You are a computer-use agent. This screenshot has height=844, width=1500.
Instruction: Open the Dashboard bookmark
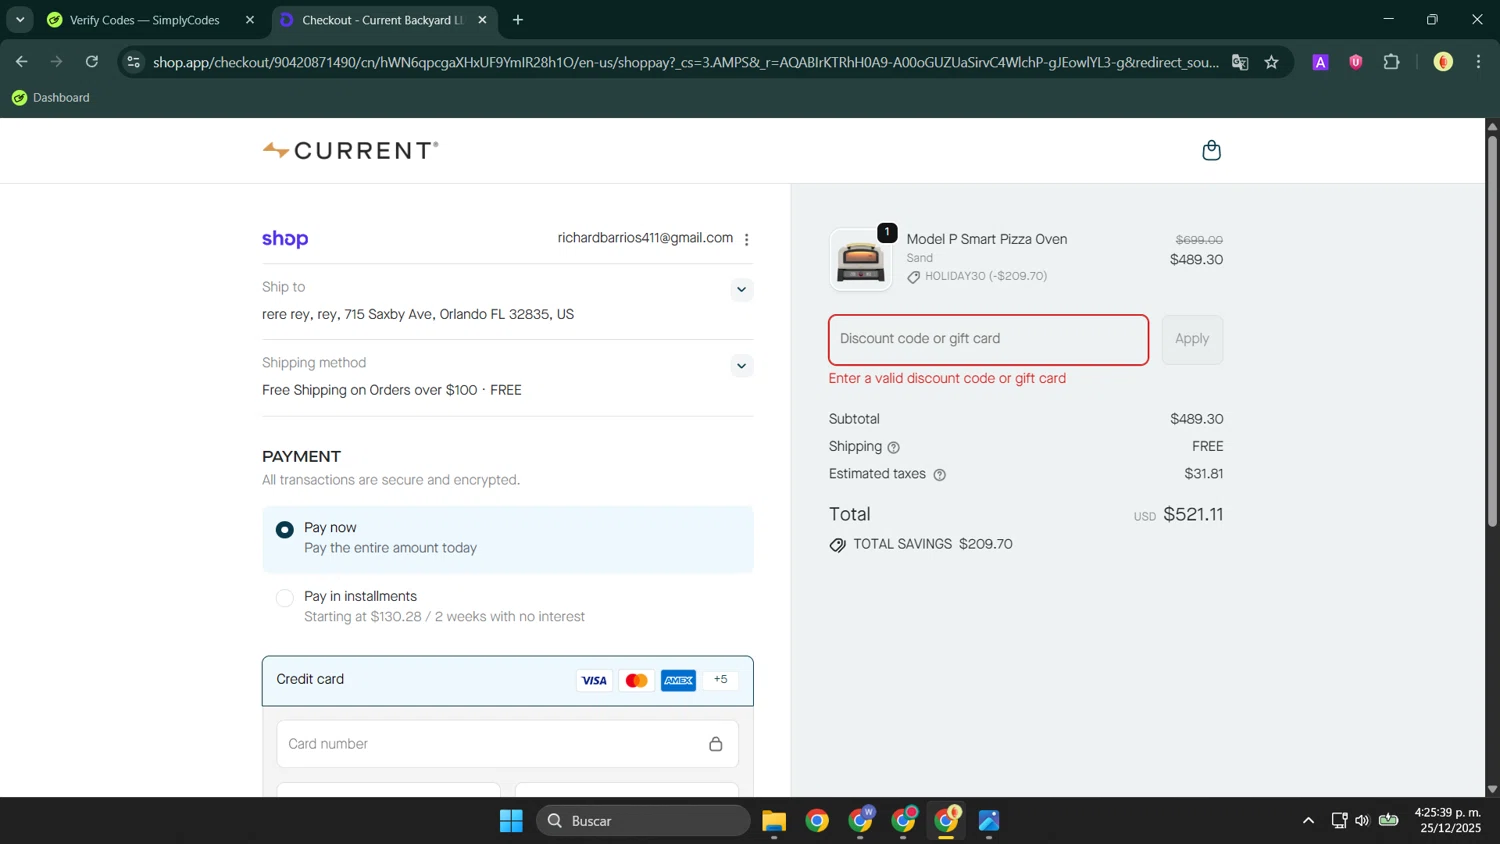click(x=51, y=98)
